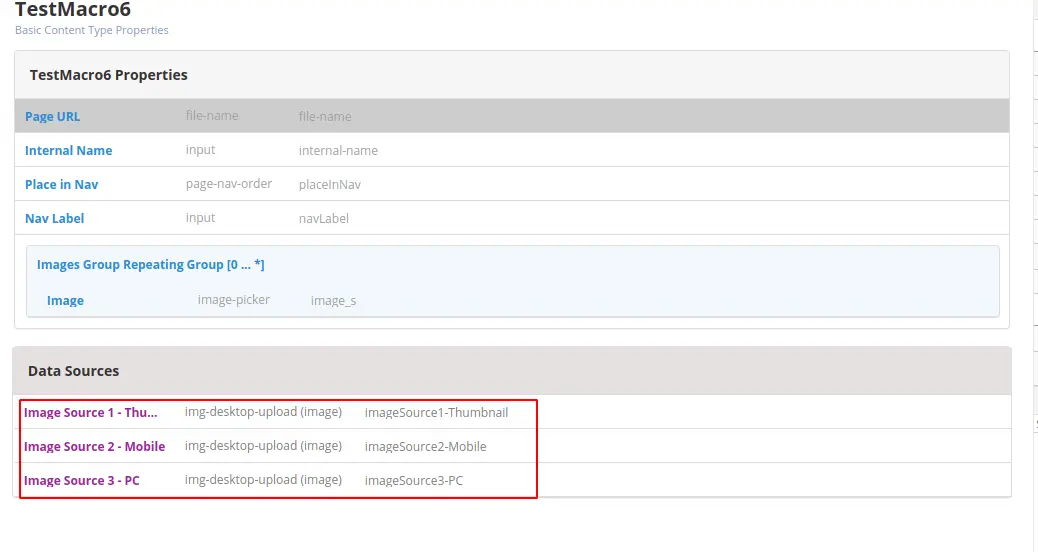Click the imageSource2-Mobile variable name
Screen dimensions: 1038x552
pos(425,447)
